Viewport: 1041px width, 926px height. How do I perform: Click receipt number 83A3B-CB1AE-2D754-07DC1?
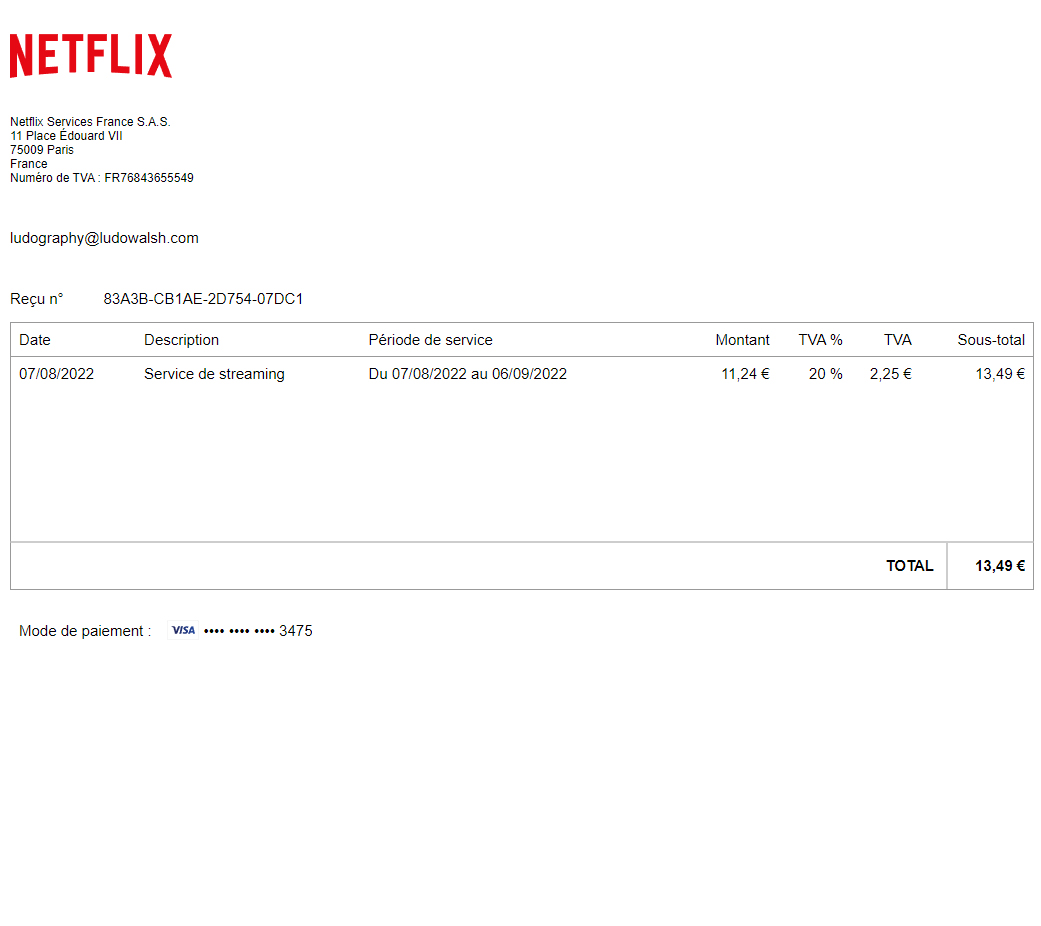203,299
